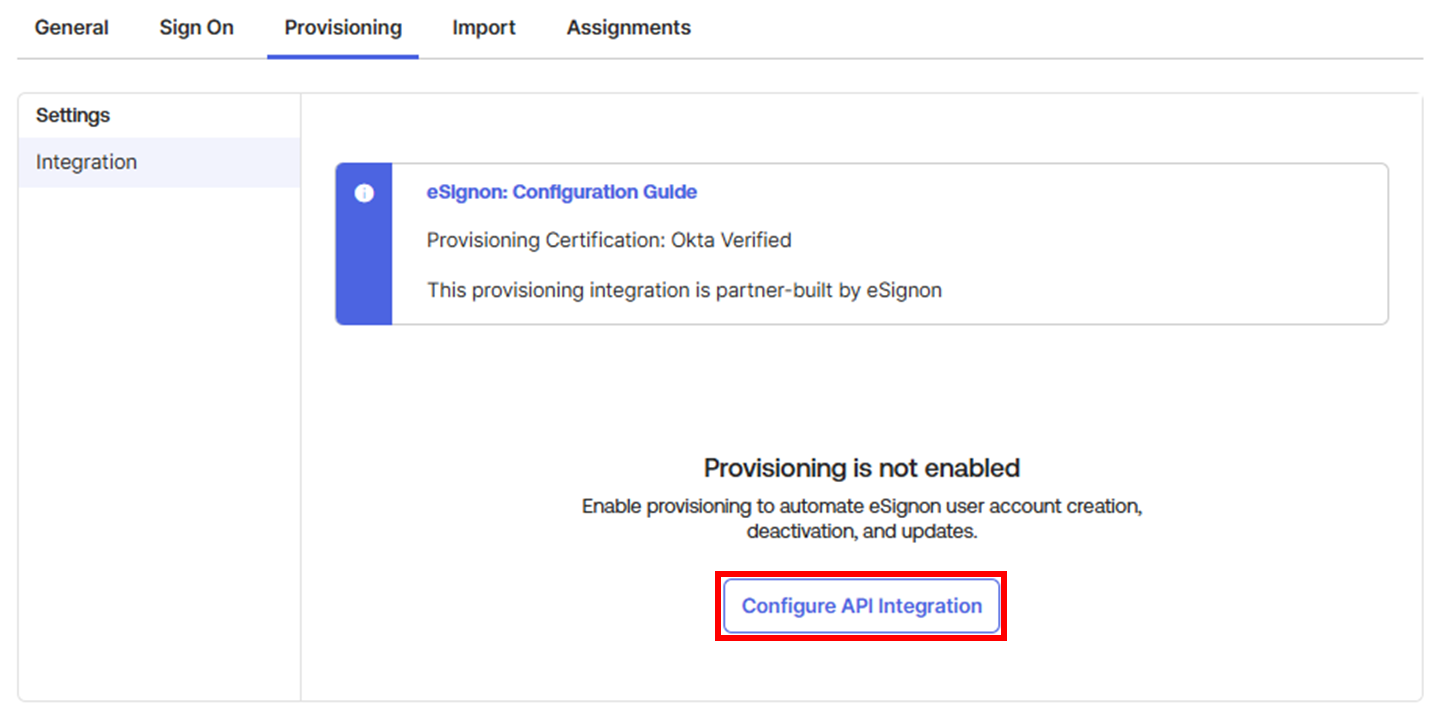Open the General tab

72,28
